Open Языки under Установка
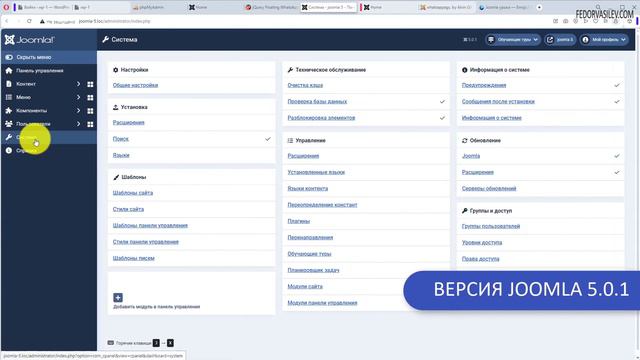 point(121,155)
